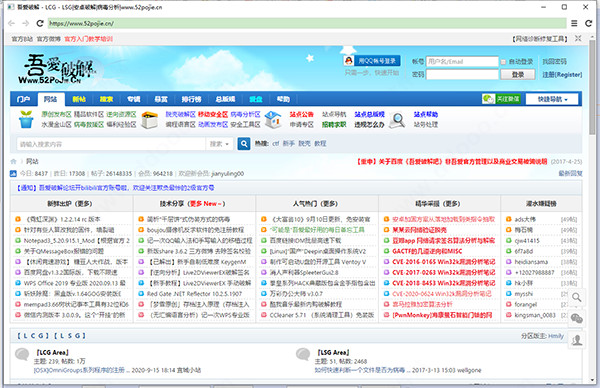This screenshot has height=388, width=600.
Task: Click the LSG Area speech bubble icon
Action: click(303, 354)
